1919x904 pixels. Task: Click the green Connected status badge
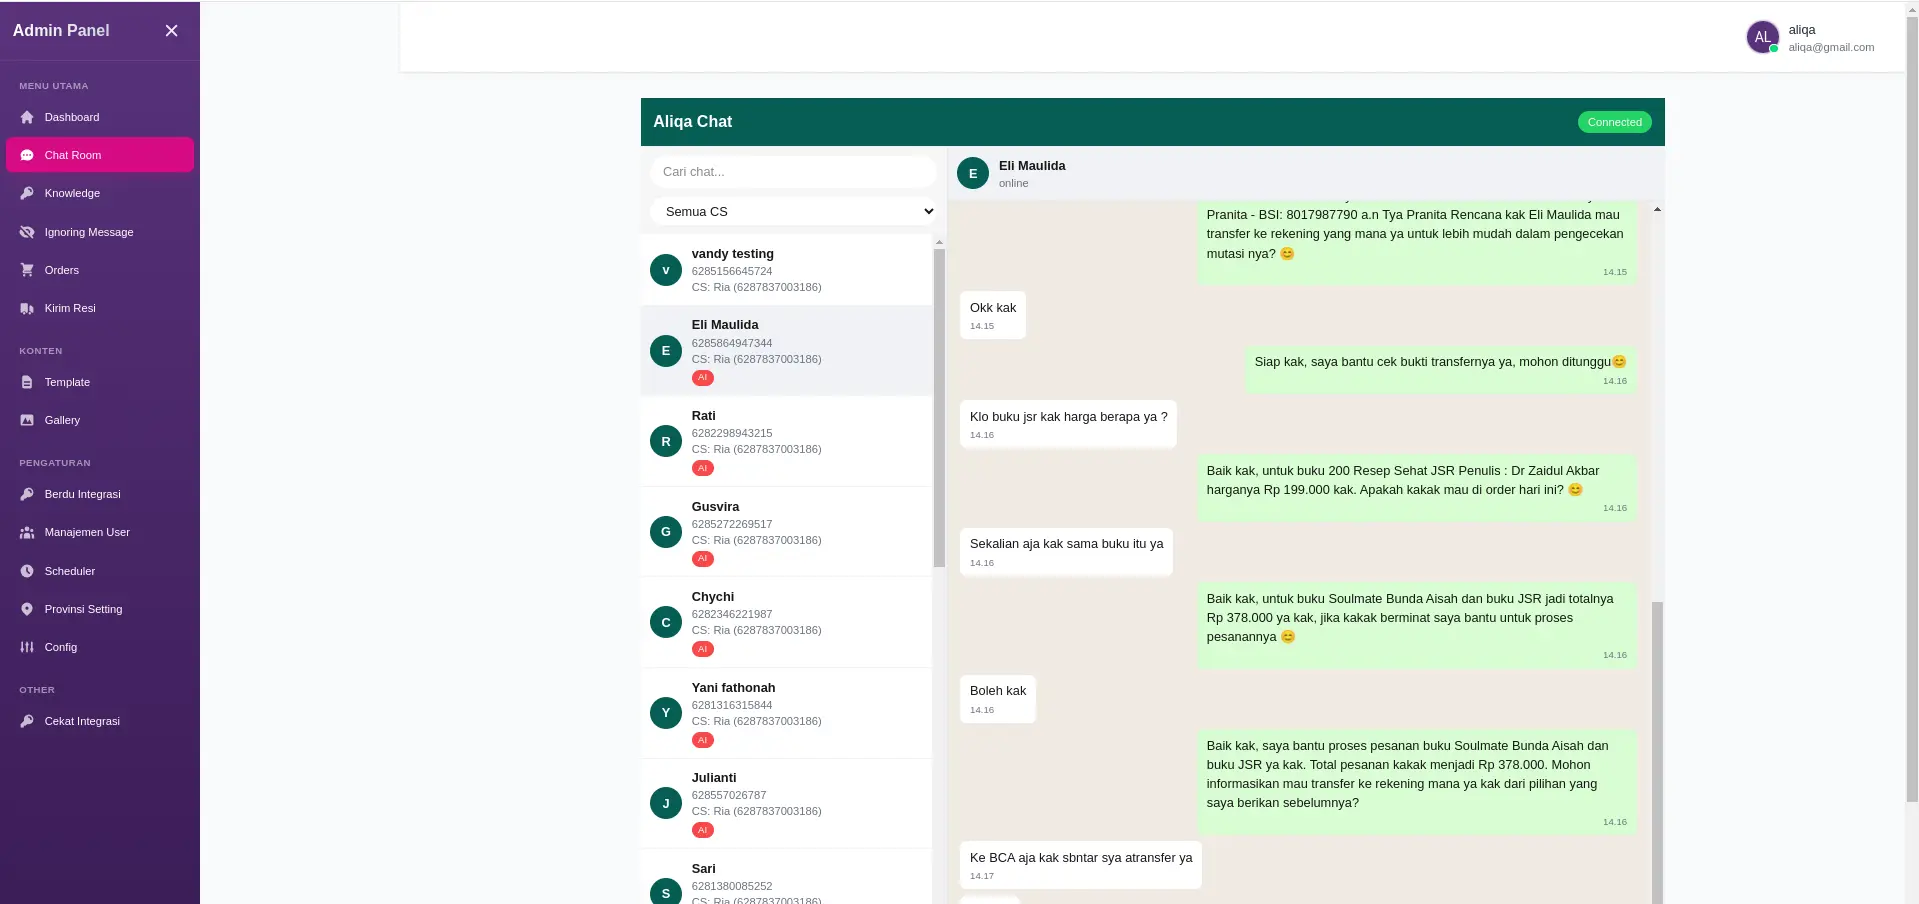coord(1613,121)
